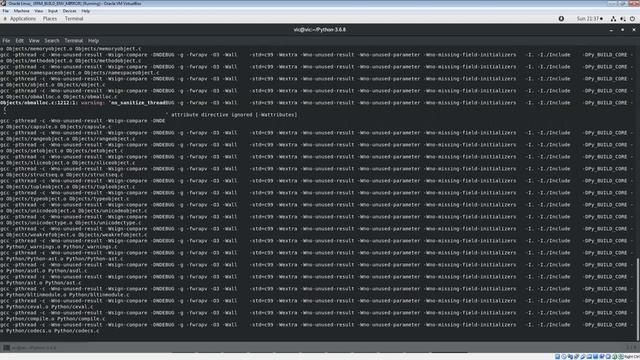Click the Objects/tupleobject.o output line

pyautogui.click(x=68, y=187)
